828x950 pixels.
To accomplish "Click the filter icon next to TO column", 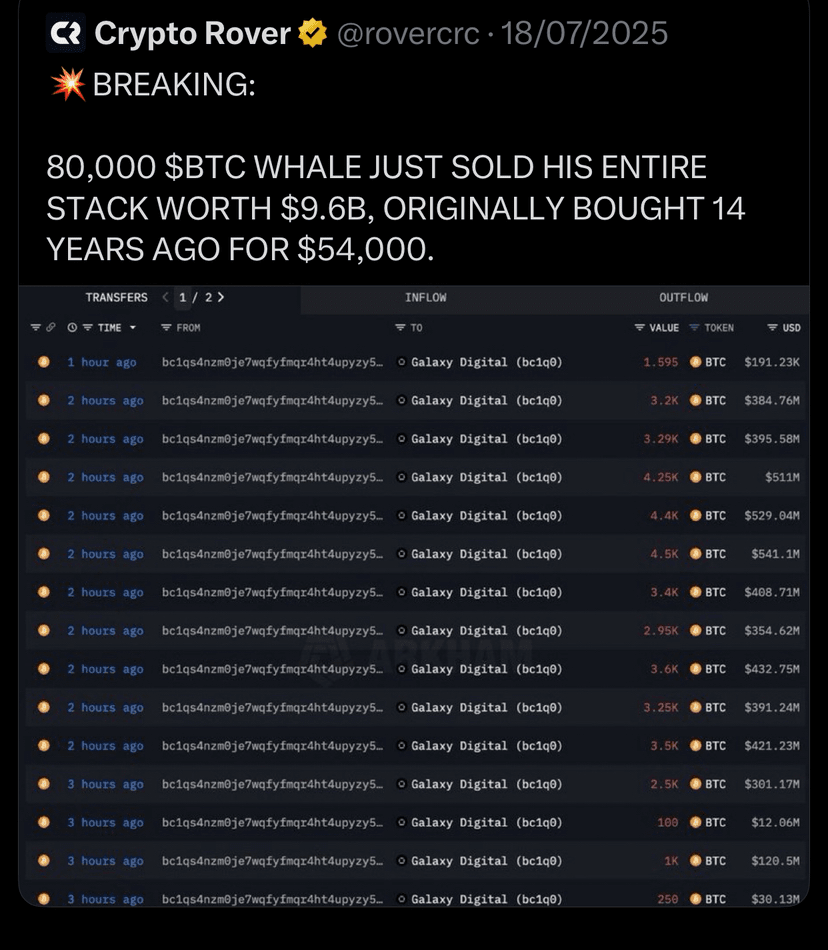I will coord(400,328).
